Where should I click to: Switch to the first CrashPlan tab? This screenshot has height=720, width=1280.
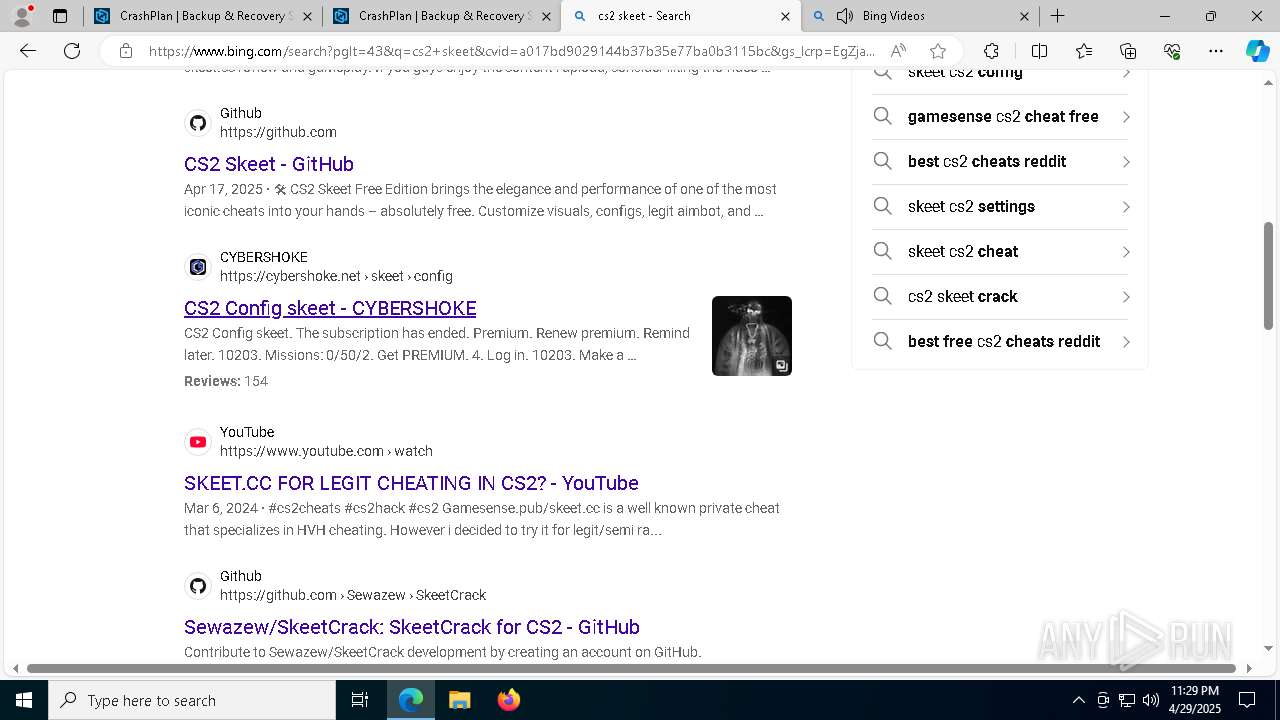click(x=201, y=16)
